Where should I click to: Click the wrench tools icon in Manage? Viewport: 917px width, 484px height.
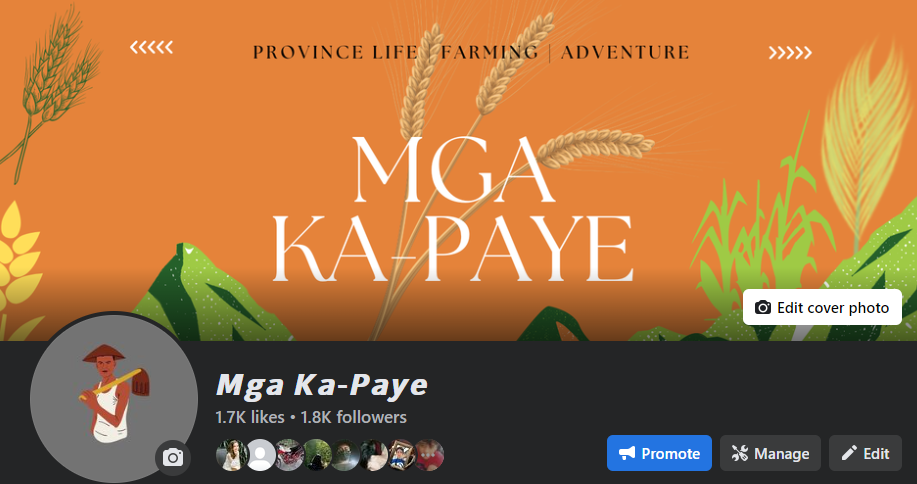click(740, 453)
